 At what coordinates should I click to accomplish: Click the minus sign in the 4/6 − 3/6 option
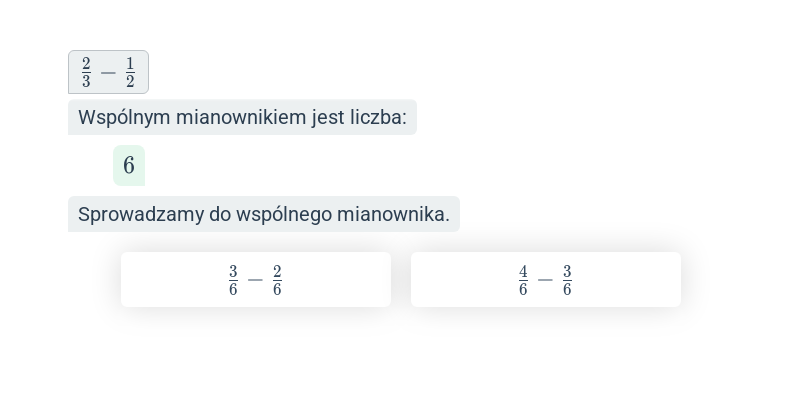[x=545, y=280]
